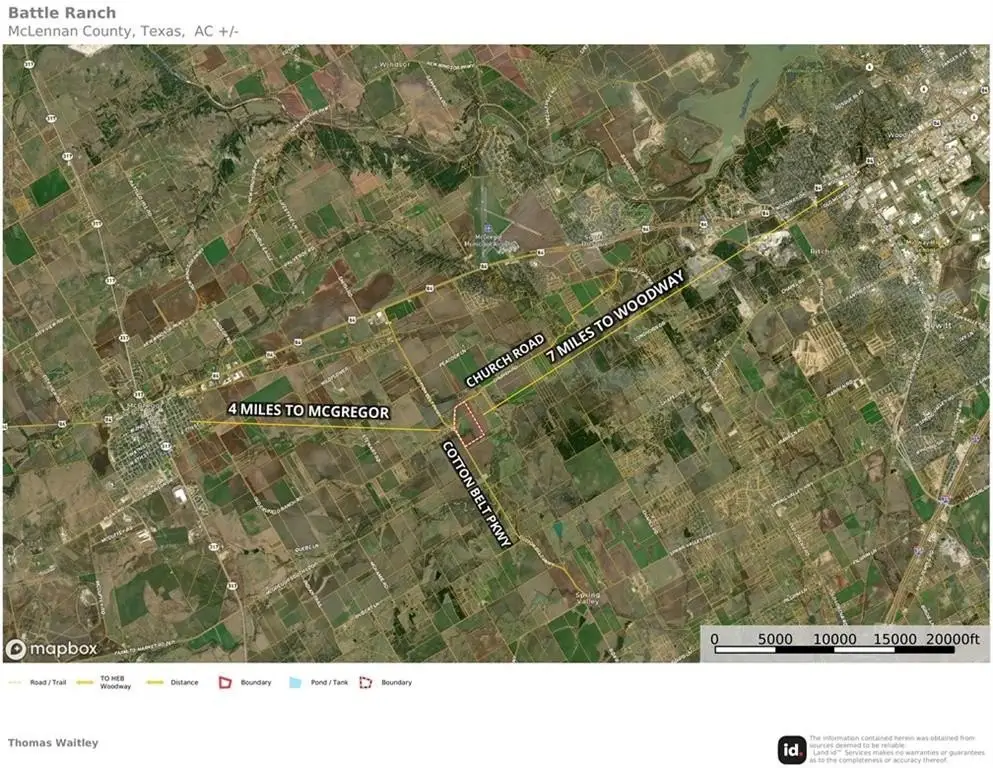Click the McLennan County, Texas subtitle
Screen dimensions: 993x768
(x=123, y=31)
